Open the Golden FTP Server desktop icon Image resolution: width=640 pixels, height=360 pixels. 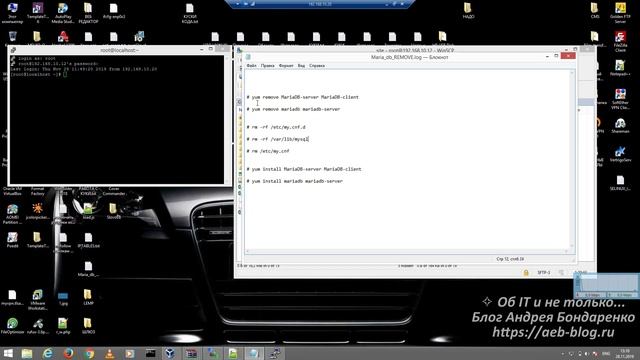point(620,12)
